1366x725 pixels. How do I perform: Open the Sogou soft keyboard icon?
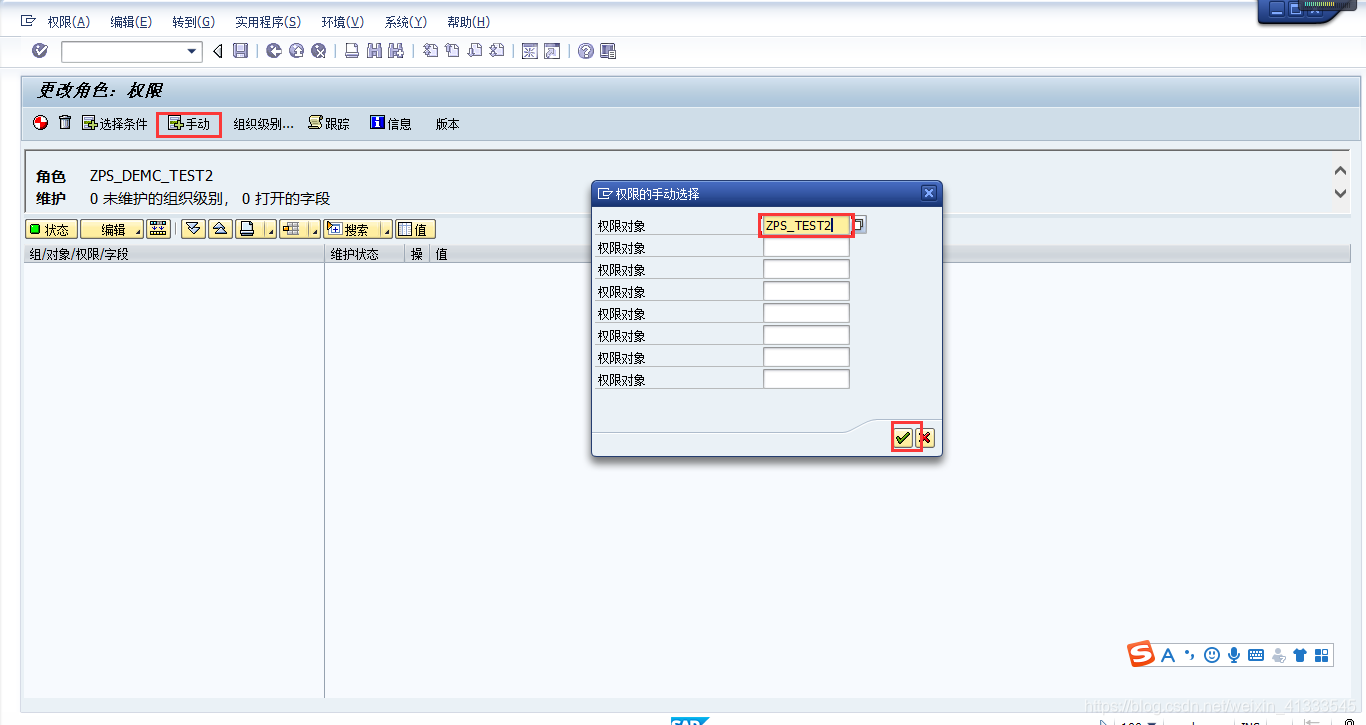(x=1255, y=655)
